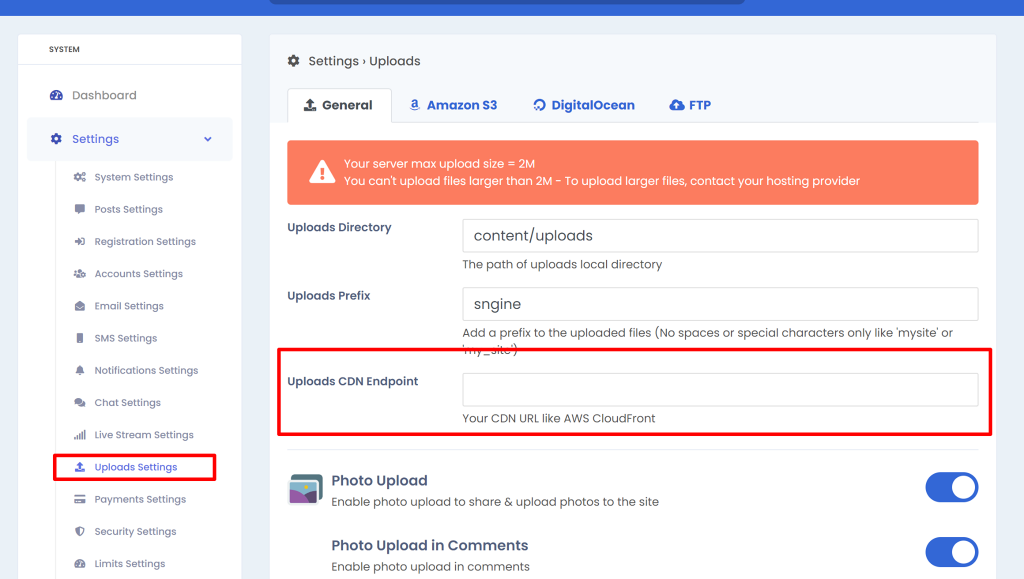
Task: Click the Payments Settings card icon
Action: [80, 499]
